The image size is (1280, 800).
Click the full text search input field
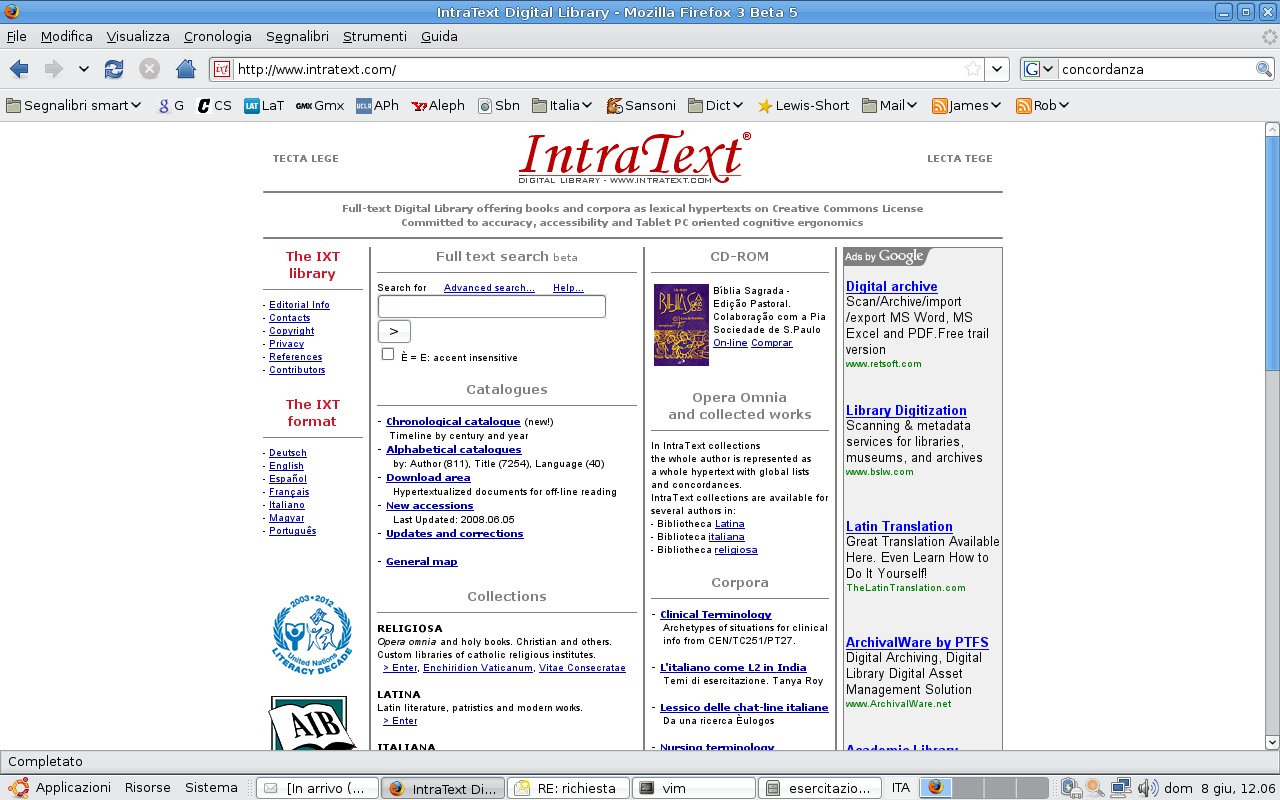(492, 306)
